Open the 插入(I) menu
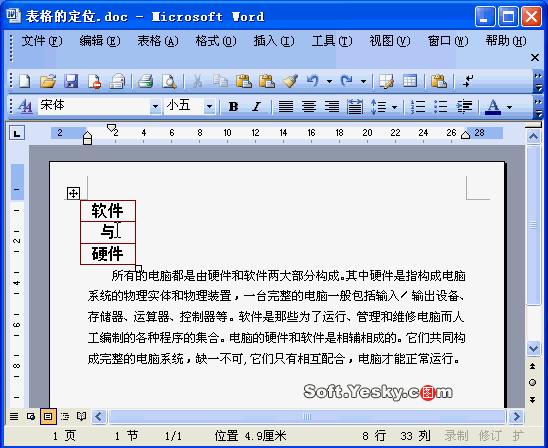548x448 pixels. tap(274, 41)
